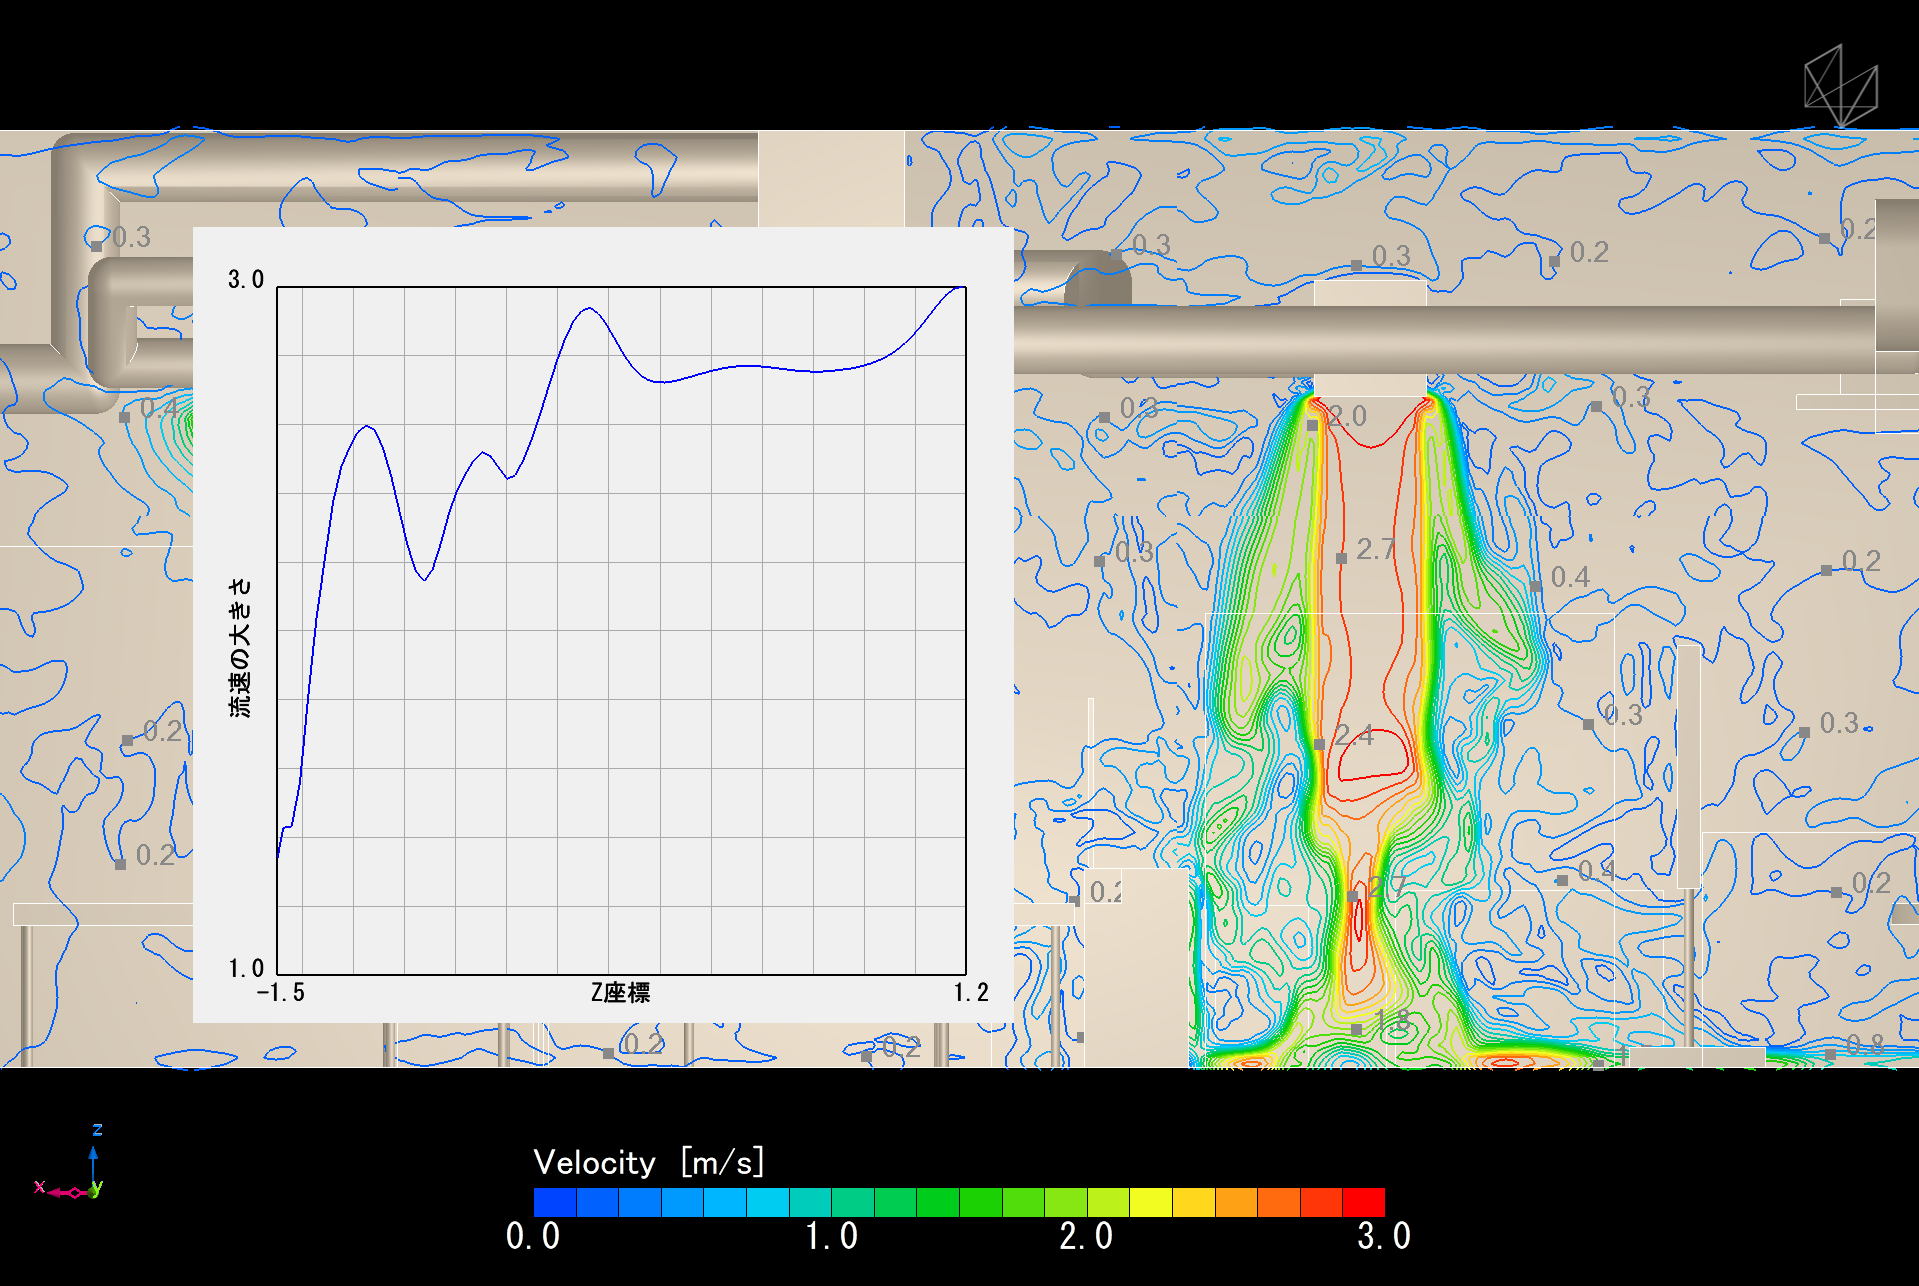The width and height of the screenshot is (1919, 1286).
Task: Click the graph's 3.0 maximum axis value
Action: [245, 279]
